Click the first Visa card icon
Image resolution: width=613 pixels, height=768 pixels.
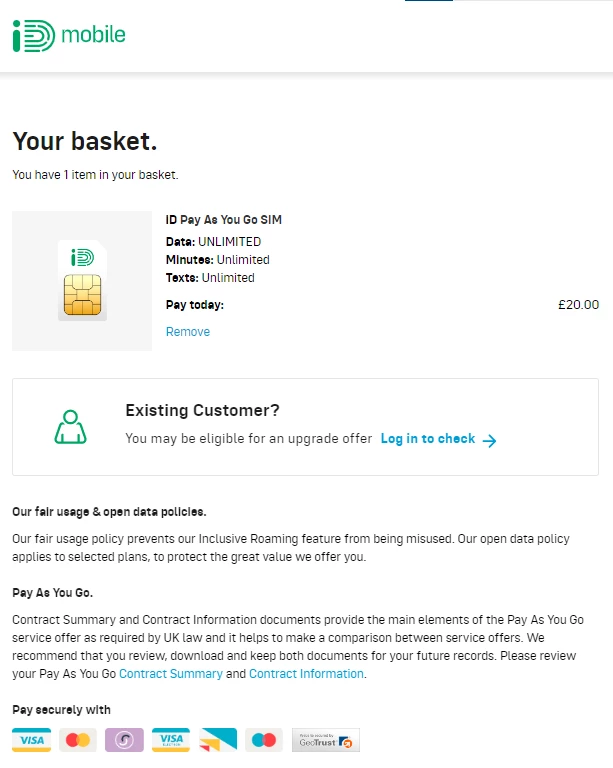pyautogui.click(x=31, y=740)
